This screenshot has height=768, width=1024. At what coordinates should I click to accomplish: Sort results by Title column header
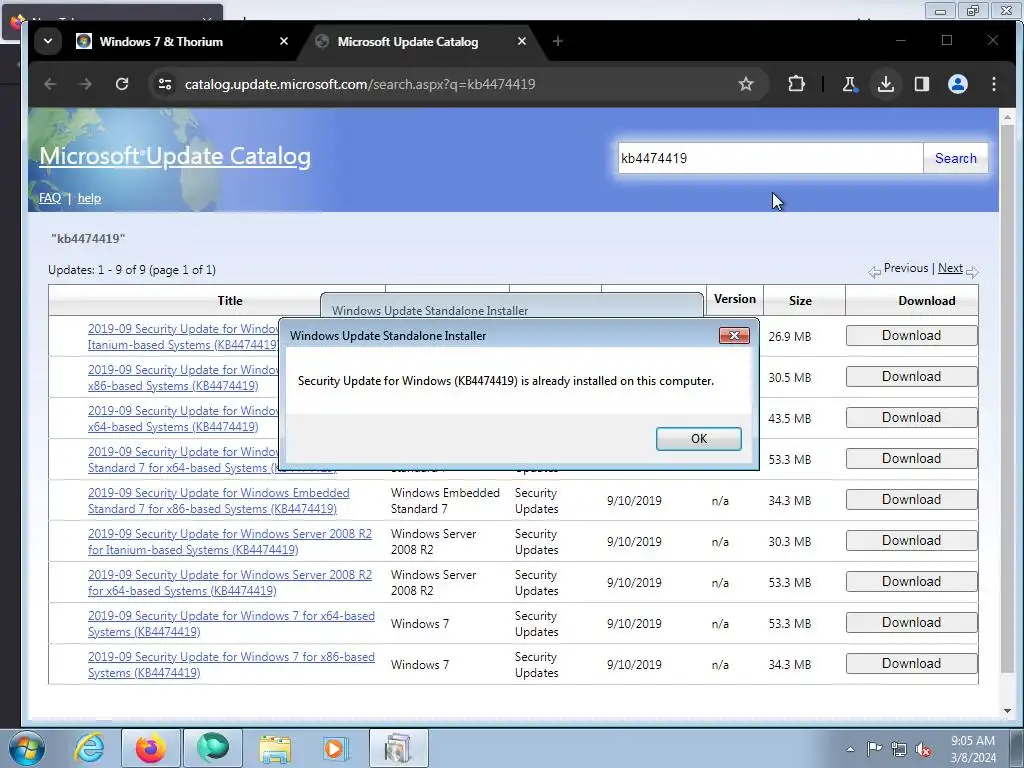pyautogui.click(x=229, y=300)
